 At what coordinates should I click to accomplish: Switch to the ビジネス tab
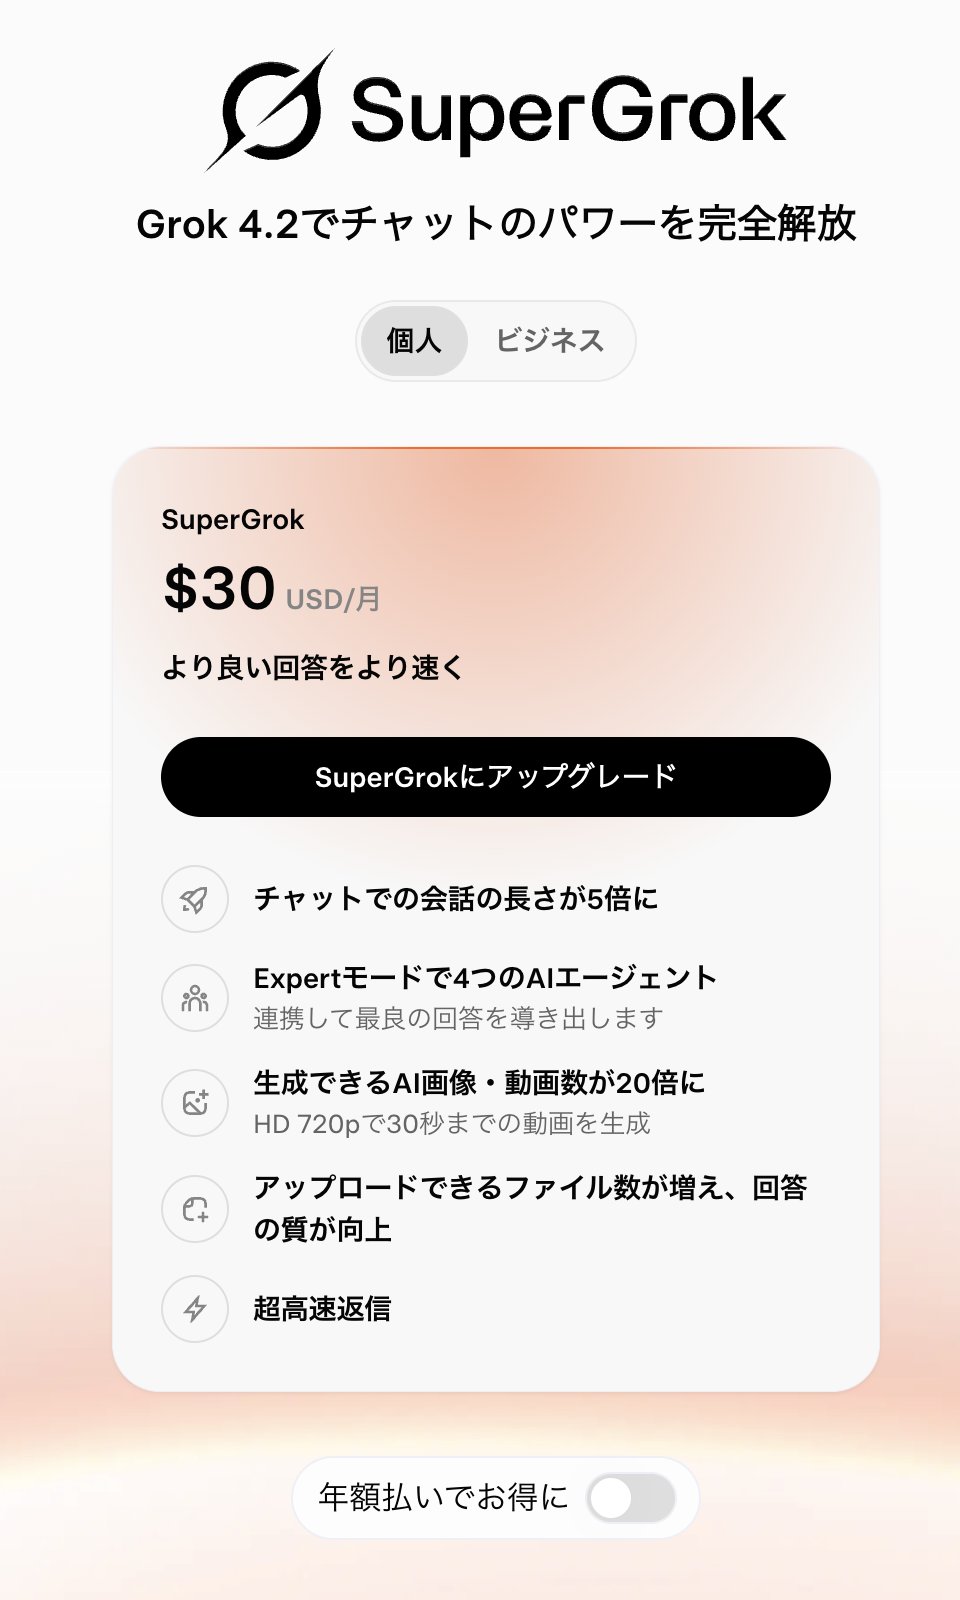[x=550, y=341]
